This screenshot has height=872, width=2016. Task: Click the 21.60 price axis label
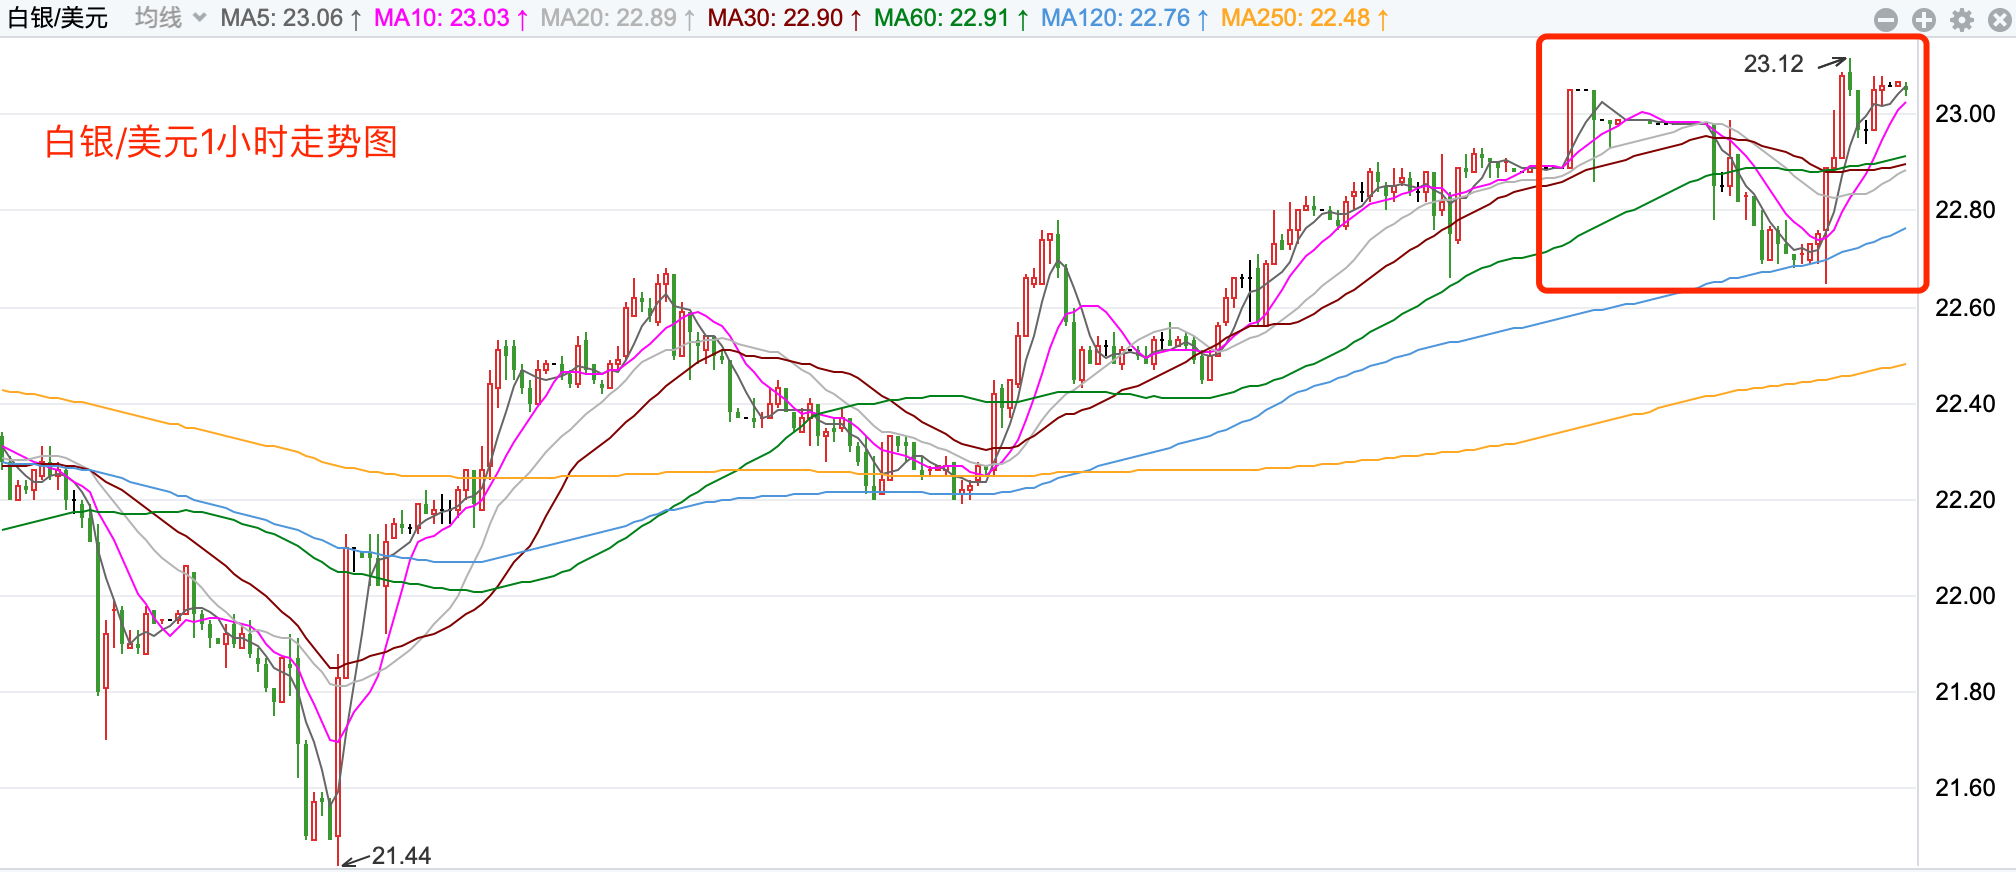pyautogui.click(x=1965, y=788)
